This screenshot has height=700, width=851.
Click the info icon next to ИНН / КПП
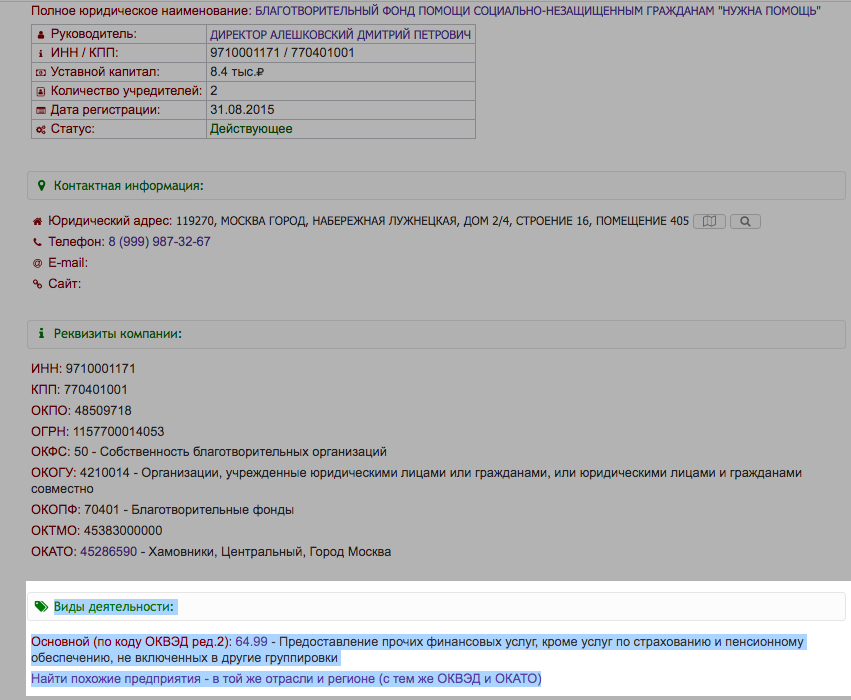(41, 53)
